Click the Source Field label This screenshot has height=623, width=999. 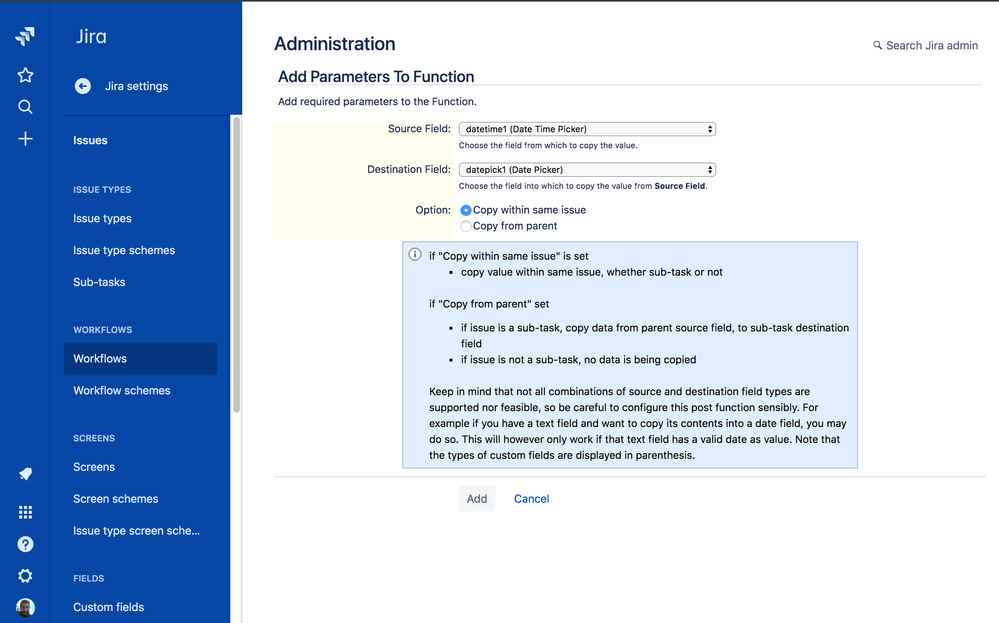point(419,129)
